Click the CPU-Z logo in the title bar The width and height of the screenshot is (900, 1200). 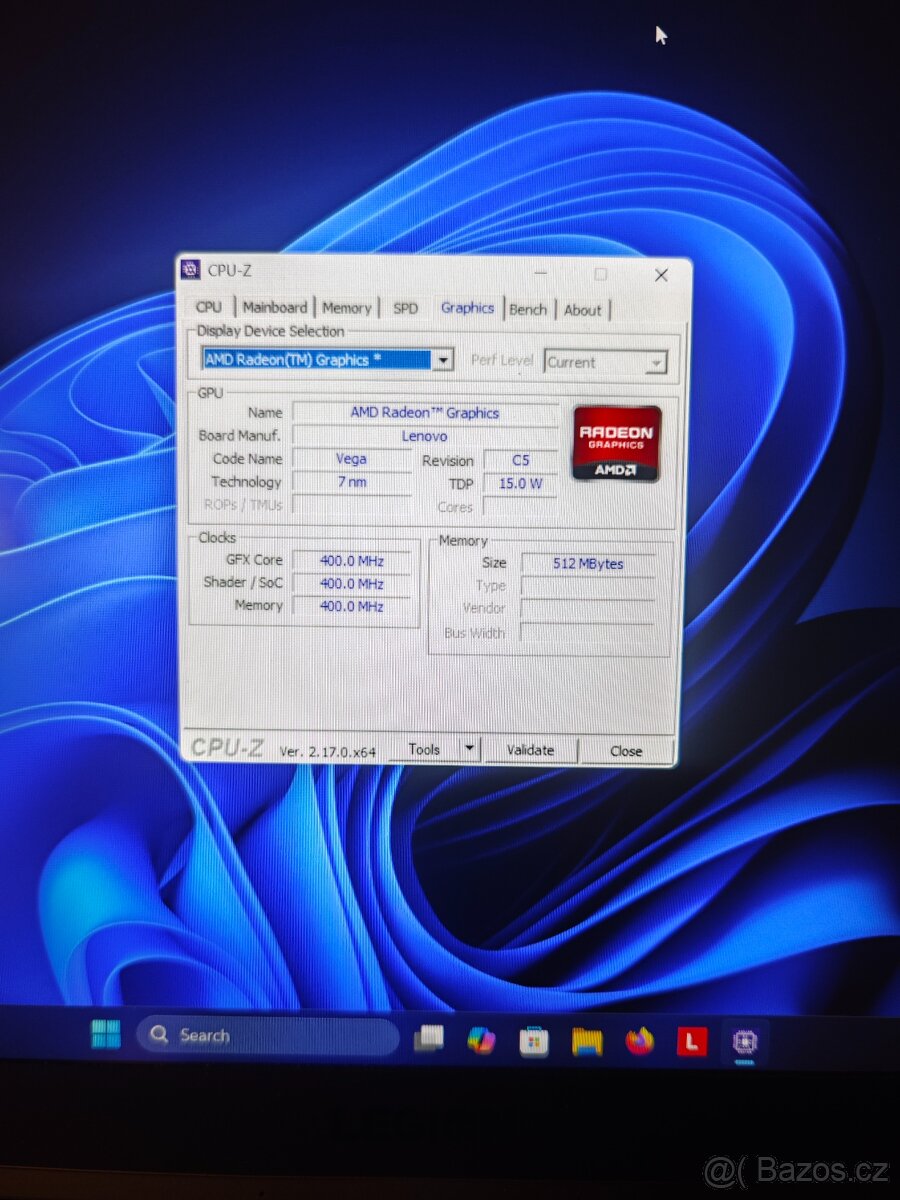tap(191, 268)
